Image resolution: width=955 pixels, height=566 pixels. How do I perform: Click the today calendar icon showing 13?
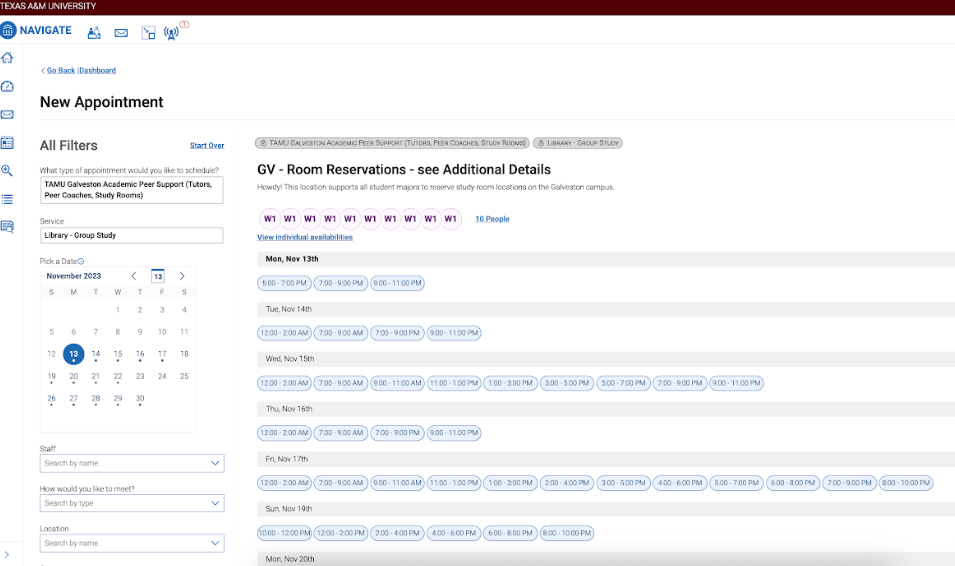(x=158, y=276)
